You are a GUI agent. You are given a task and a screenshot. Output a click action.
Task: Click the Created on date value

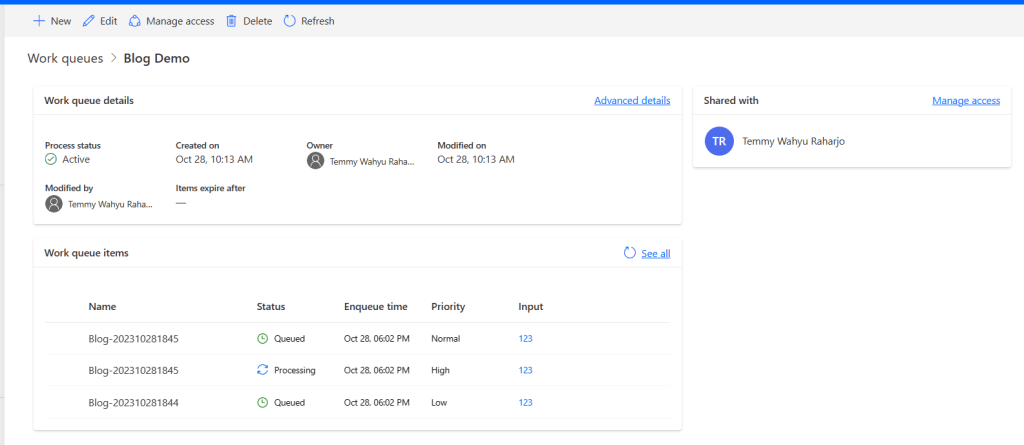(x=214, y=159)
